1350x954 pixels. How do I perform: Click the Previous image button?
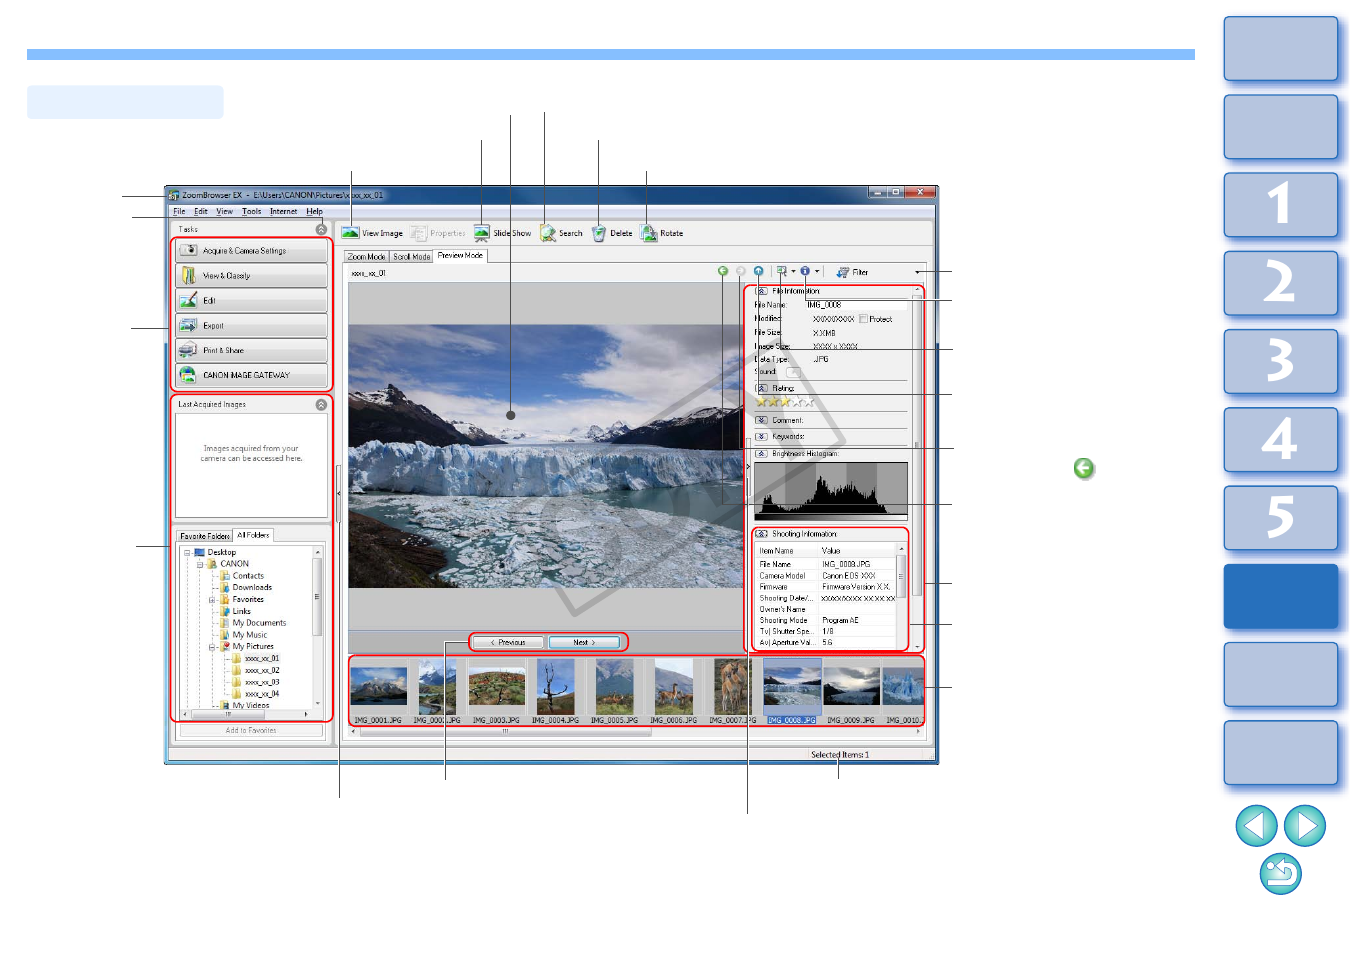click(x=508, y=642)
